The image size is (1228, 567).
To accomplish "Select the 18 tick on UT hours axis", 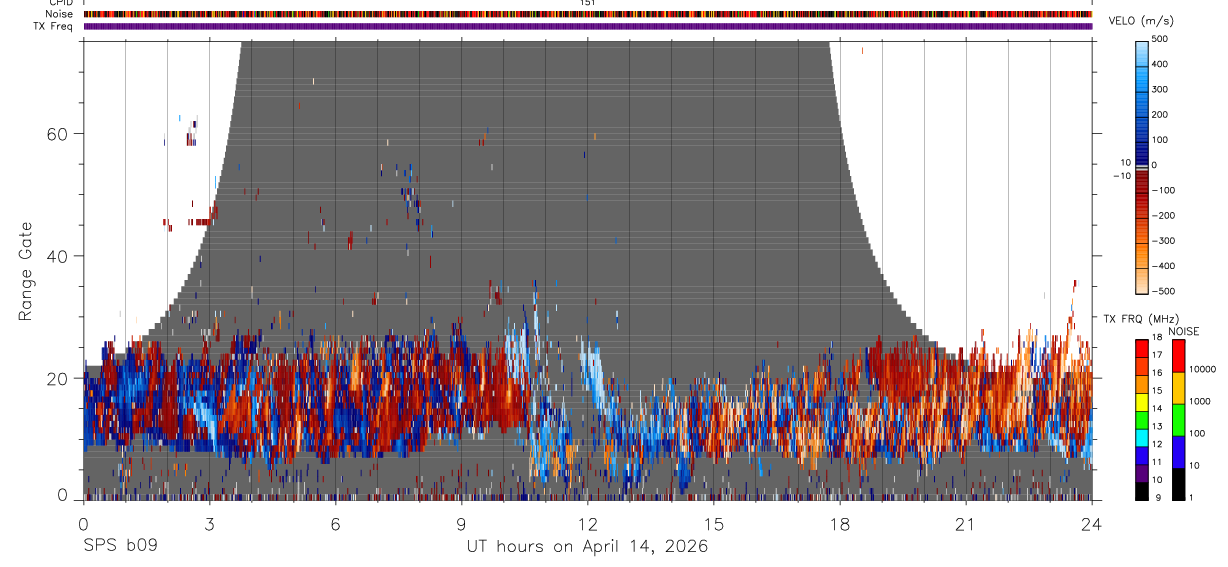I will coord(839,523).
